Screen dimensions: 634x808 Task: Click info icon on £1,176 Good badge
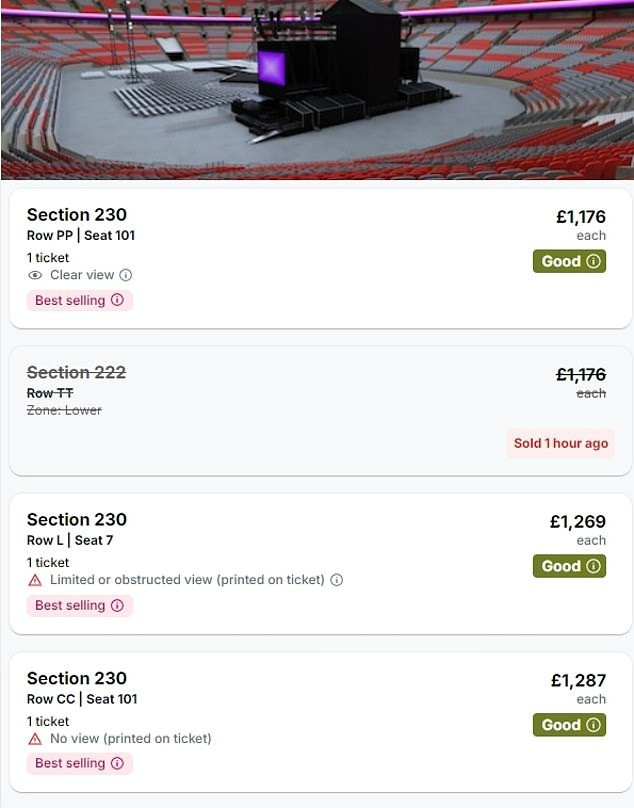pos(593,261)
